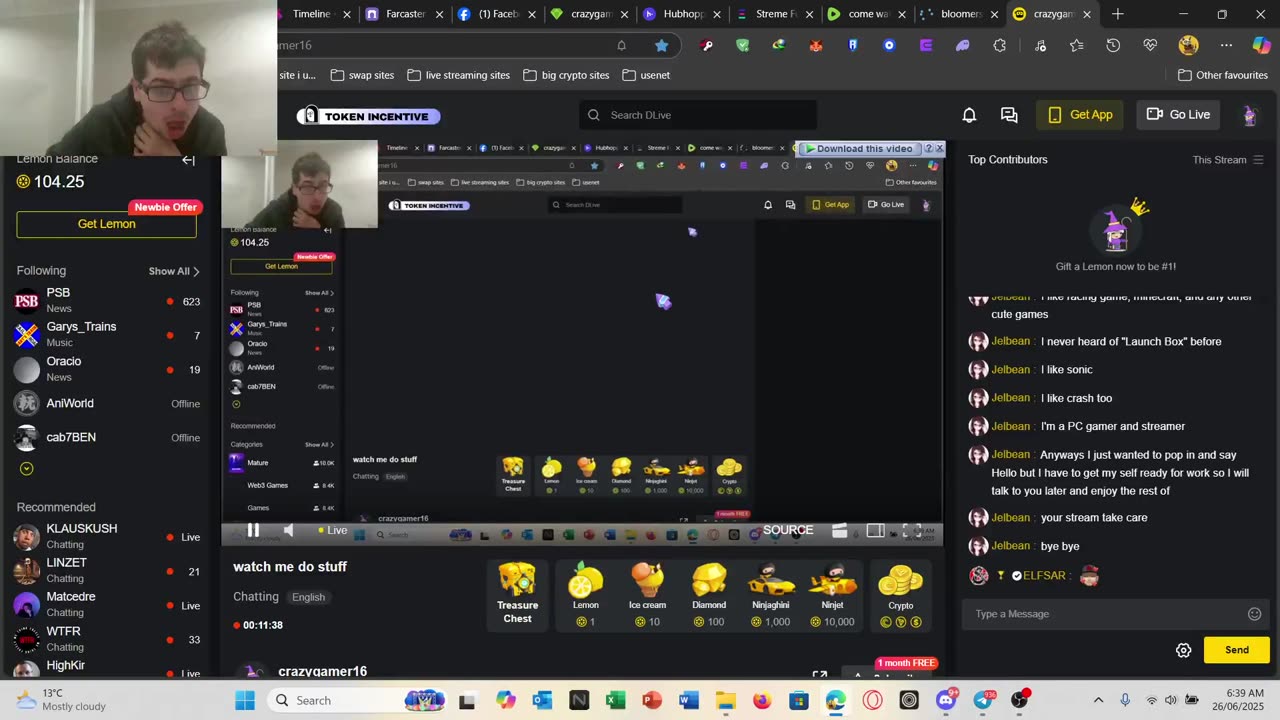
Task: Click the Token Incentive logo
Action: click(369, 116)
